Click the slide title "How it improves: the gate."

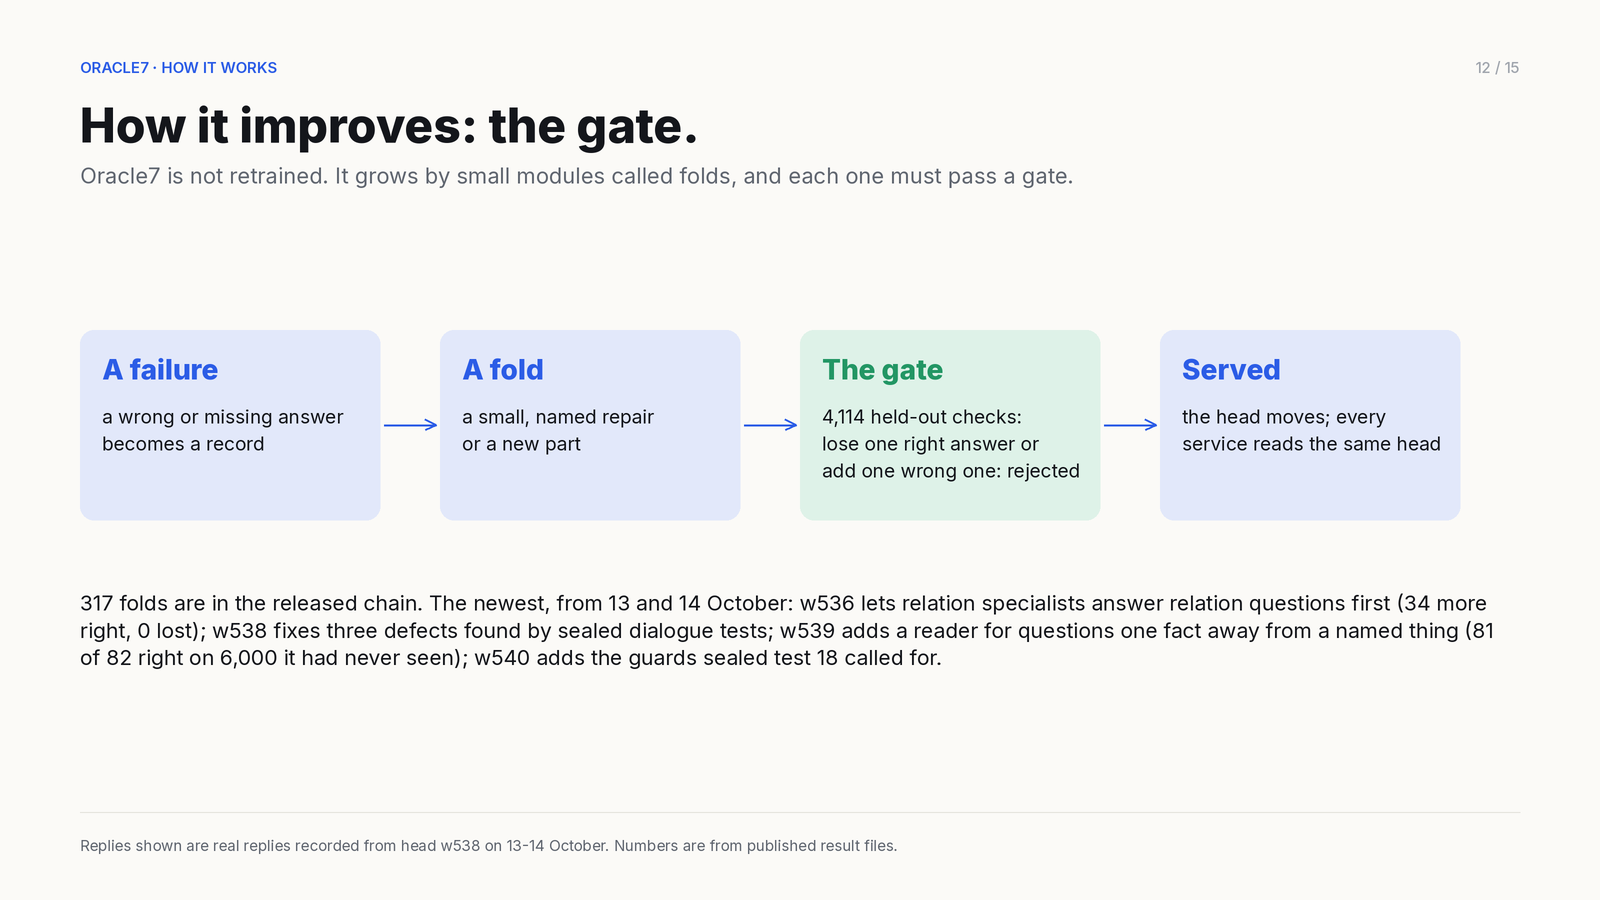tap(388, 126)
